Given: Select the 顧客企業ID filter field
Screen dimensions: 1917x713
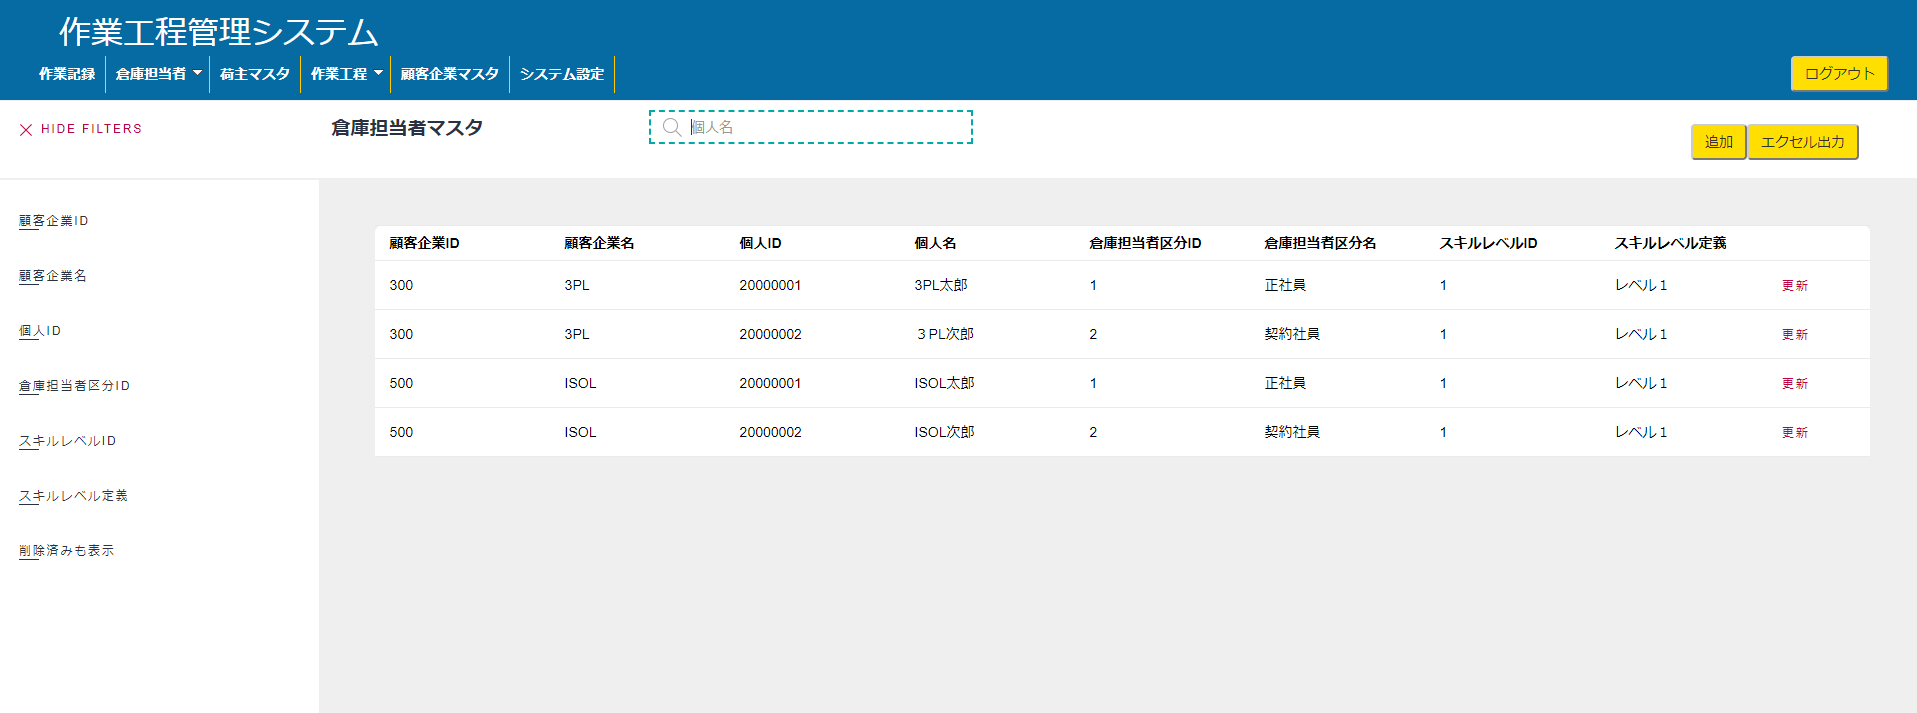Looking at the screenshot, I should tap(54, 221).
